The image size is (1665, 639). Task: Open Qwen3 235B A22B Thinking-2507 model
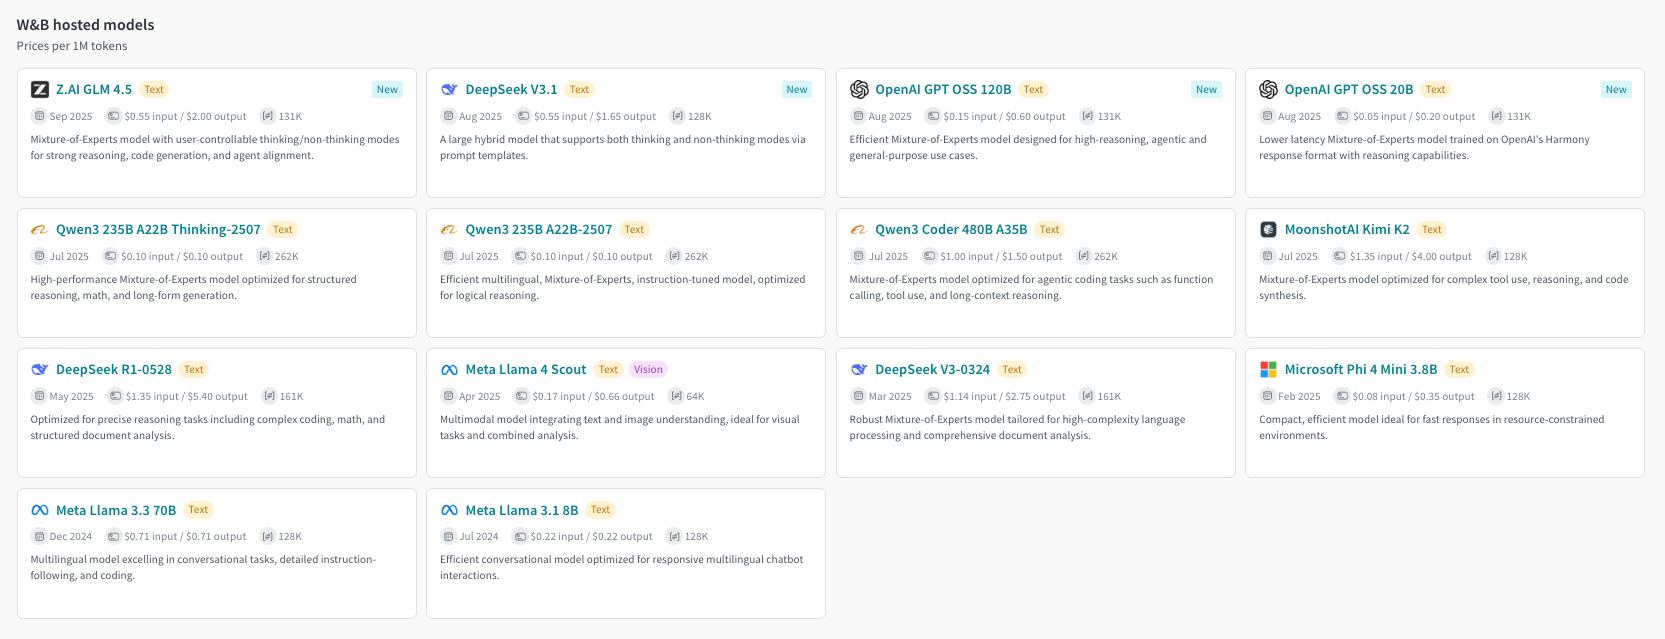pos(158,229)
